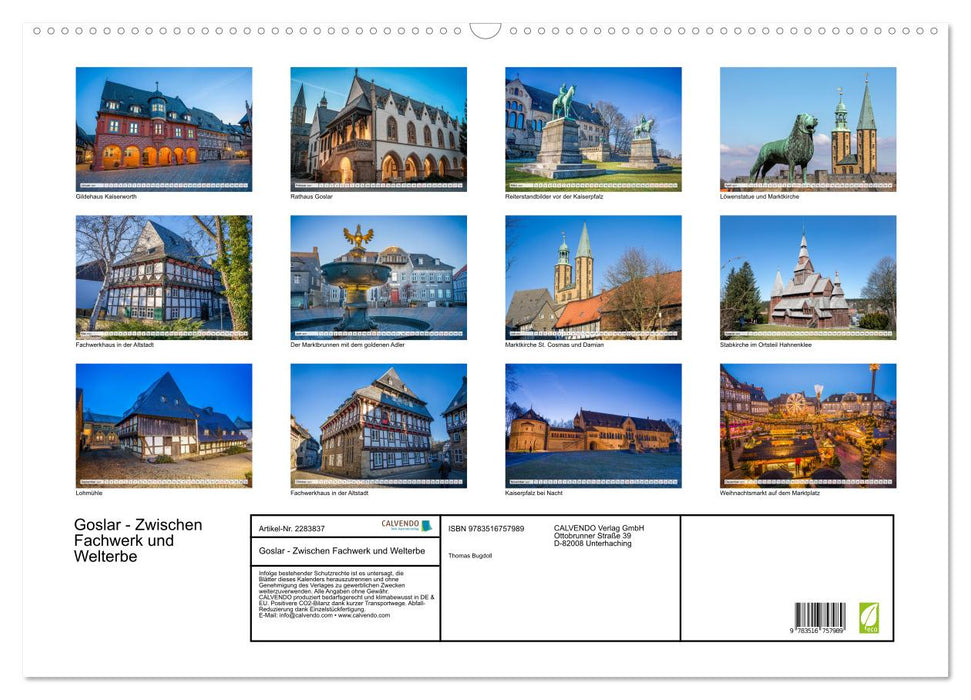The width and height of the screenshot is (971, 700).
Task: Click caption 'Stabkirche im Ortsteil Hahnenklee'
Action: (x=765, y=344)
